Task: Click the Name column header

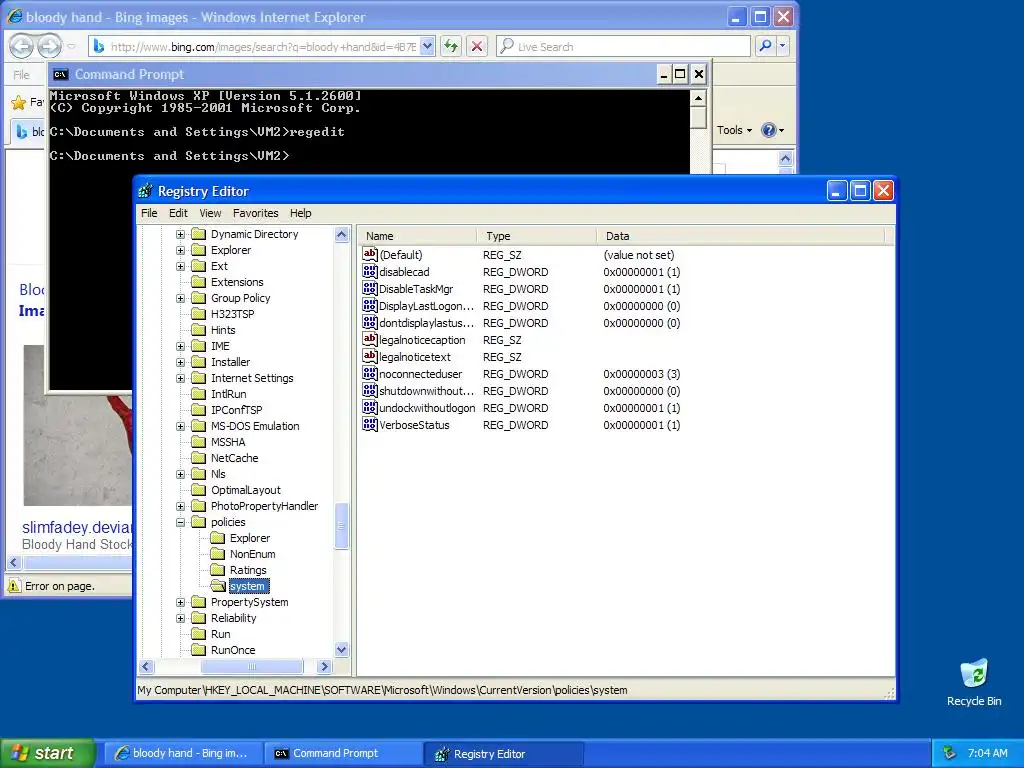Action: (417, 236)
